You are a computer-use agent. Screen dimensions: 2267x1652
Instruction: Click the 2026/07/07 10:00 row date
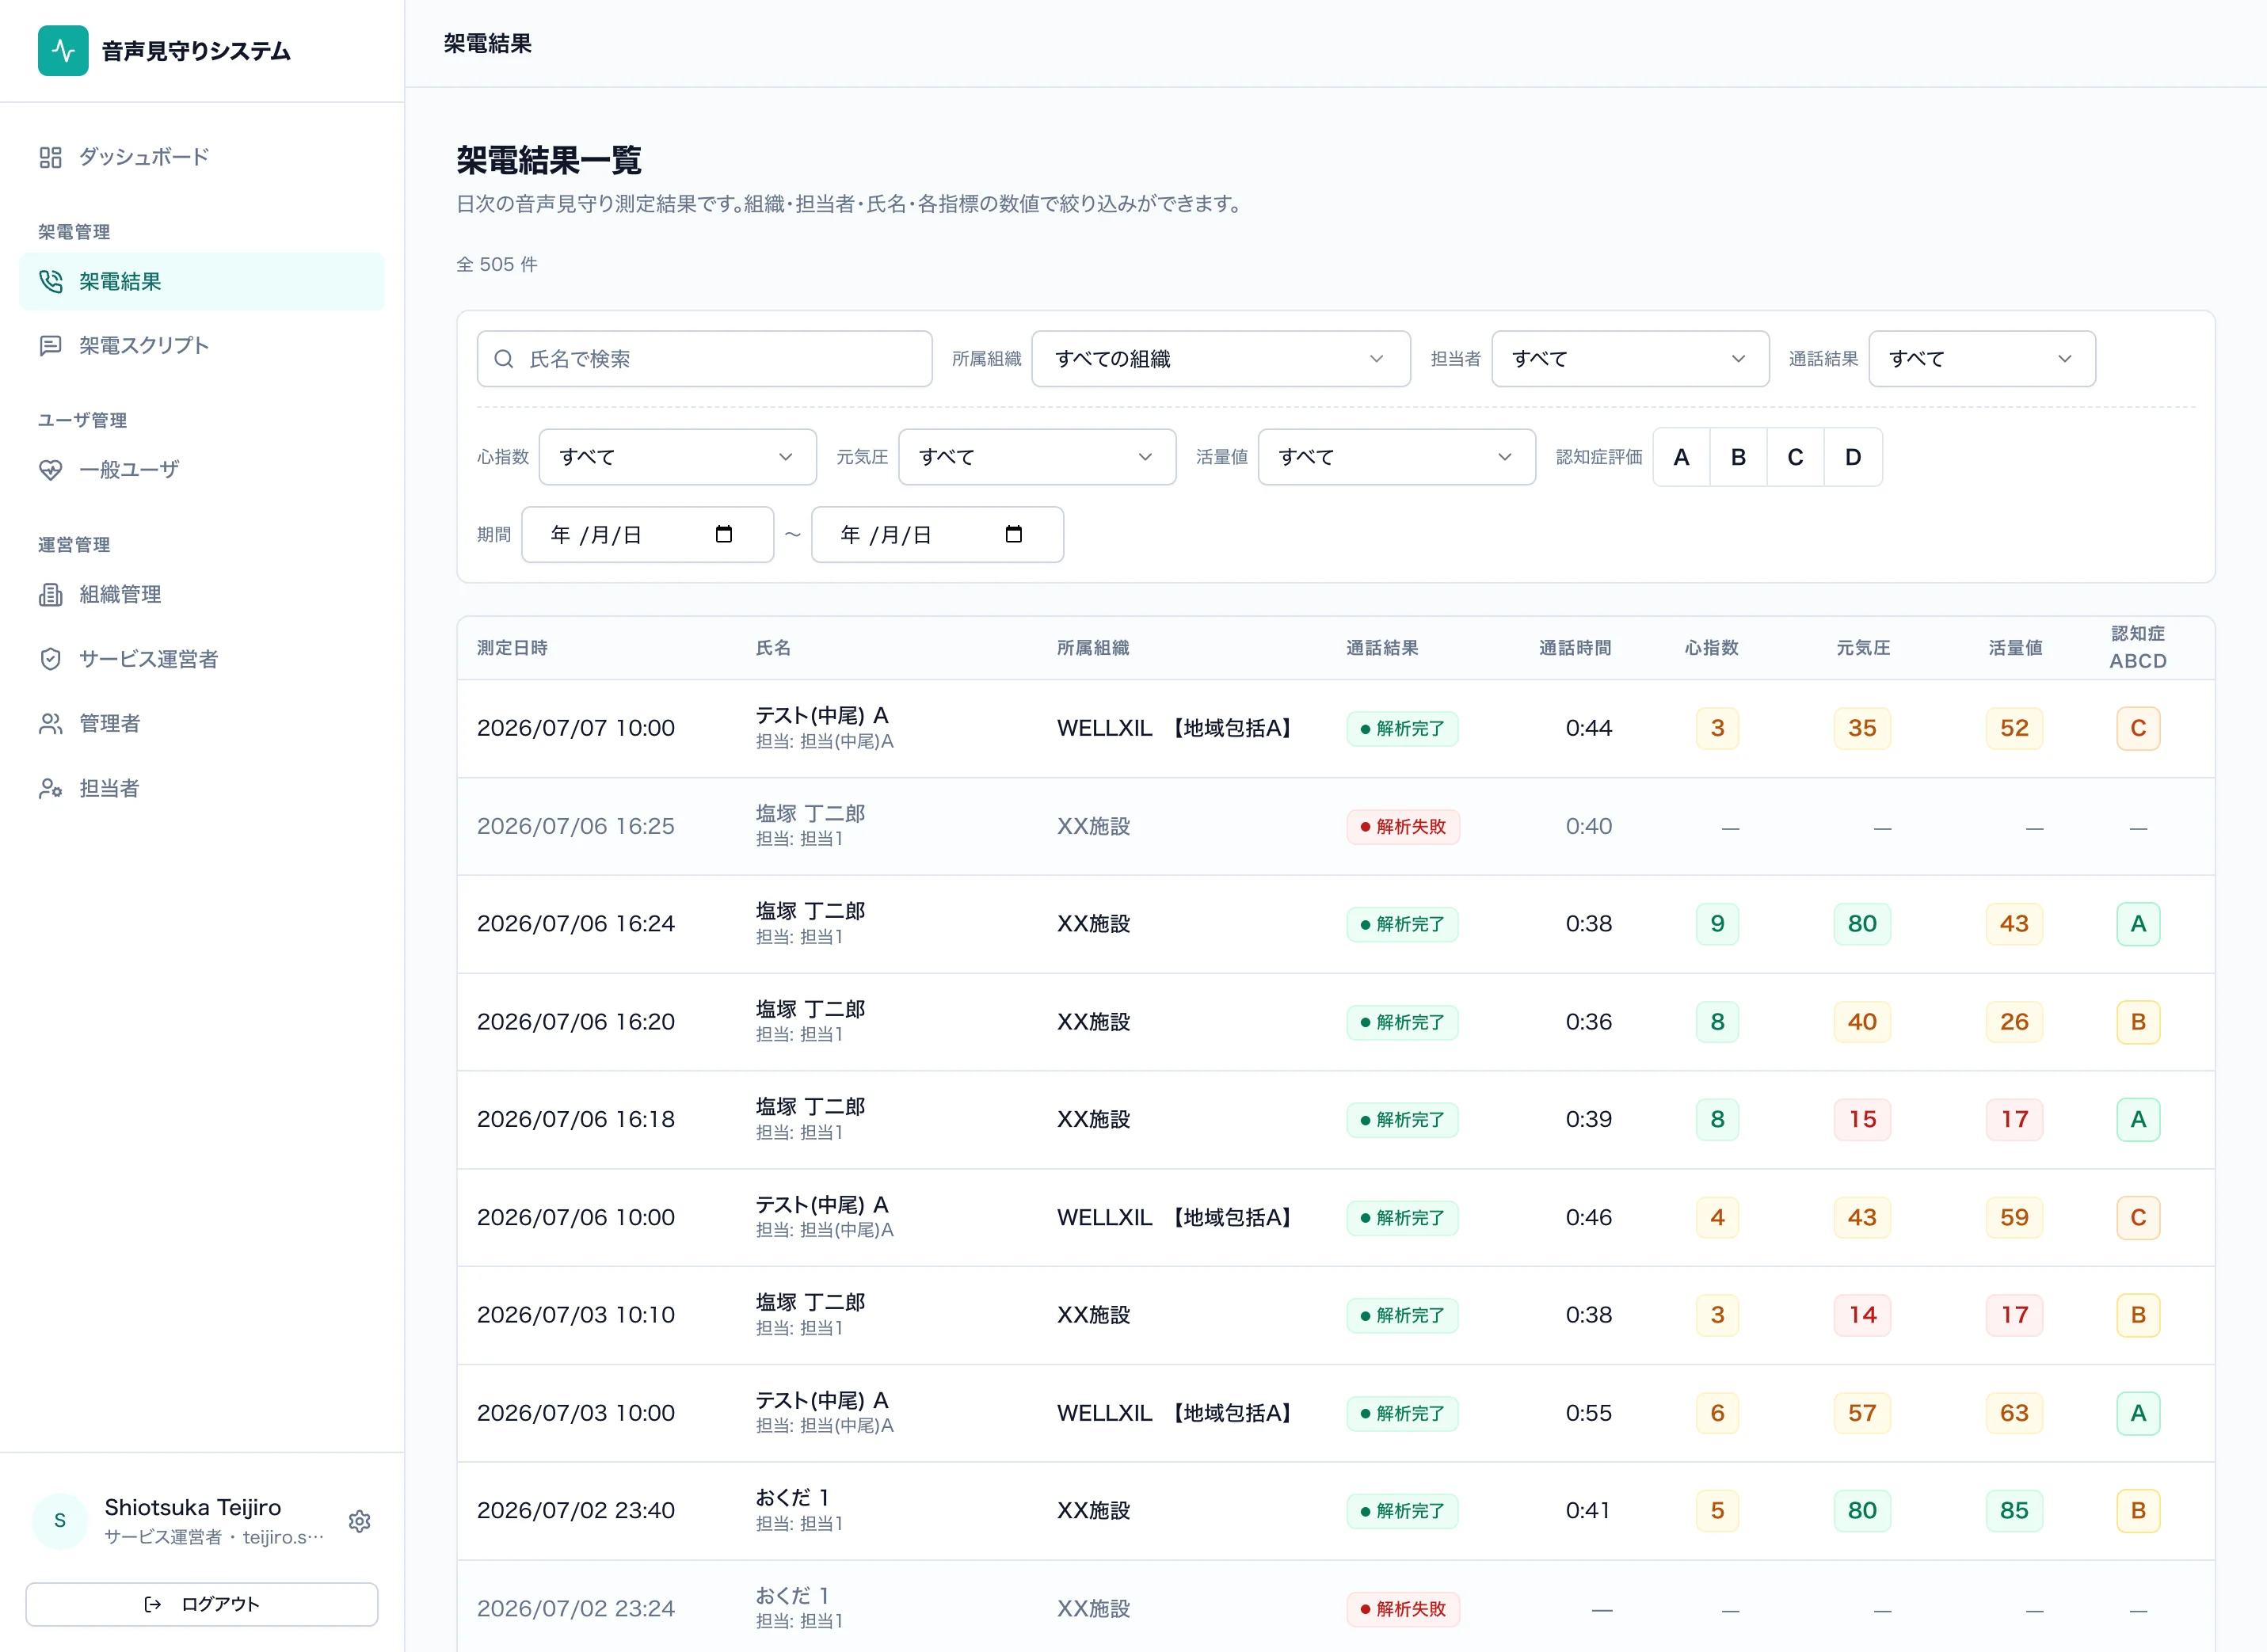coord(576,728)
